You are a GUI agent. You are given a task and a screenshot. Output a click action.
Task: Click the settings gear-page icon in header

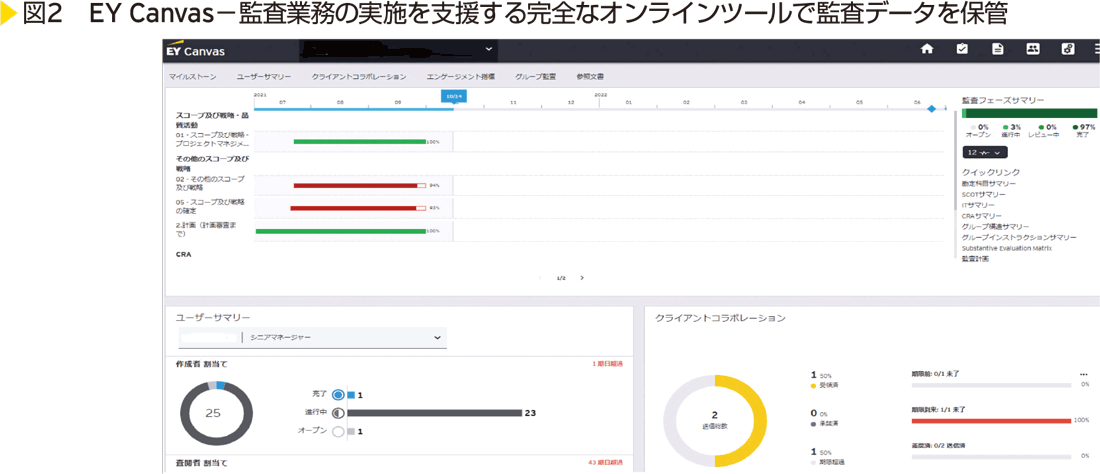[1068, 49]
